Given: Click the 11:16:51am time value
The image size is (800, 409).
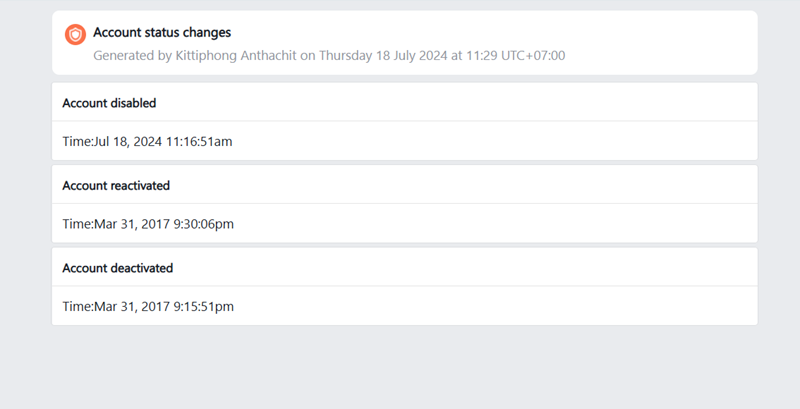Looking at the screenshot, I should tap(199, 142).
